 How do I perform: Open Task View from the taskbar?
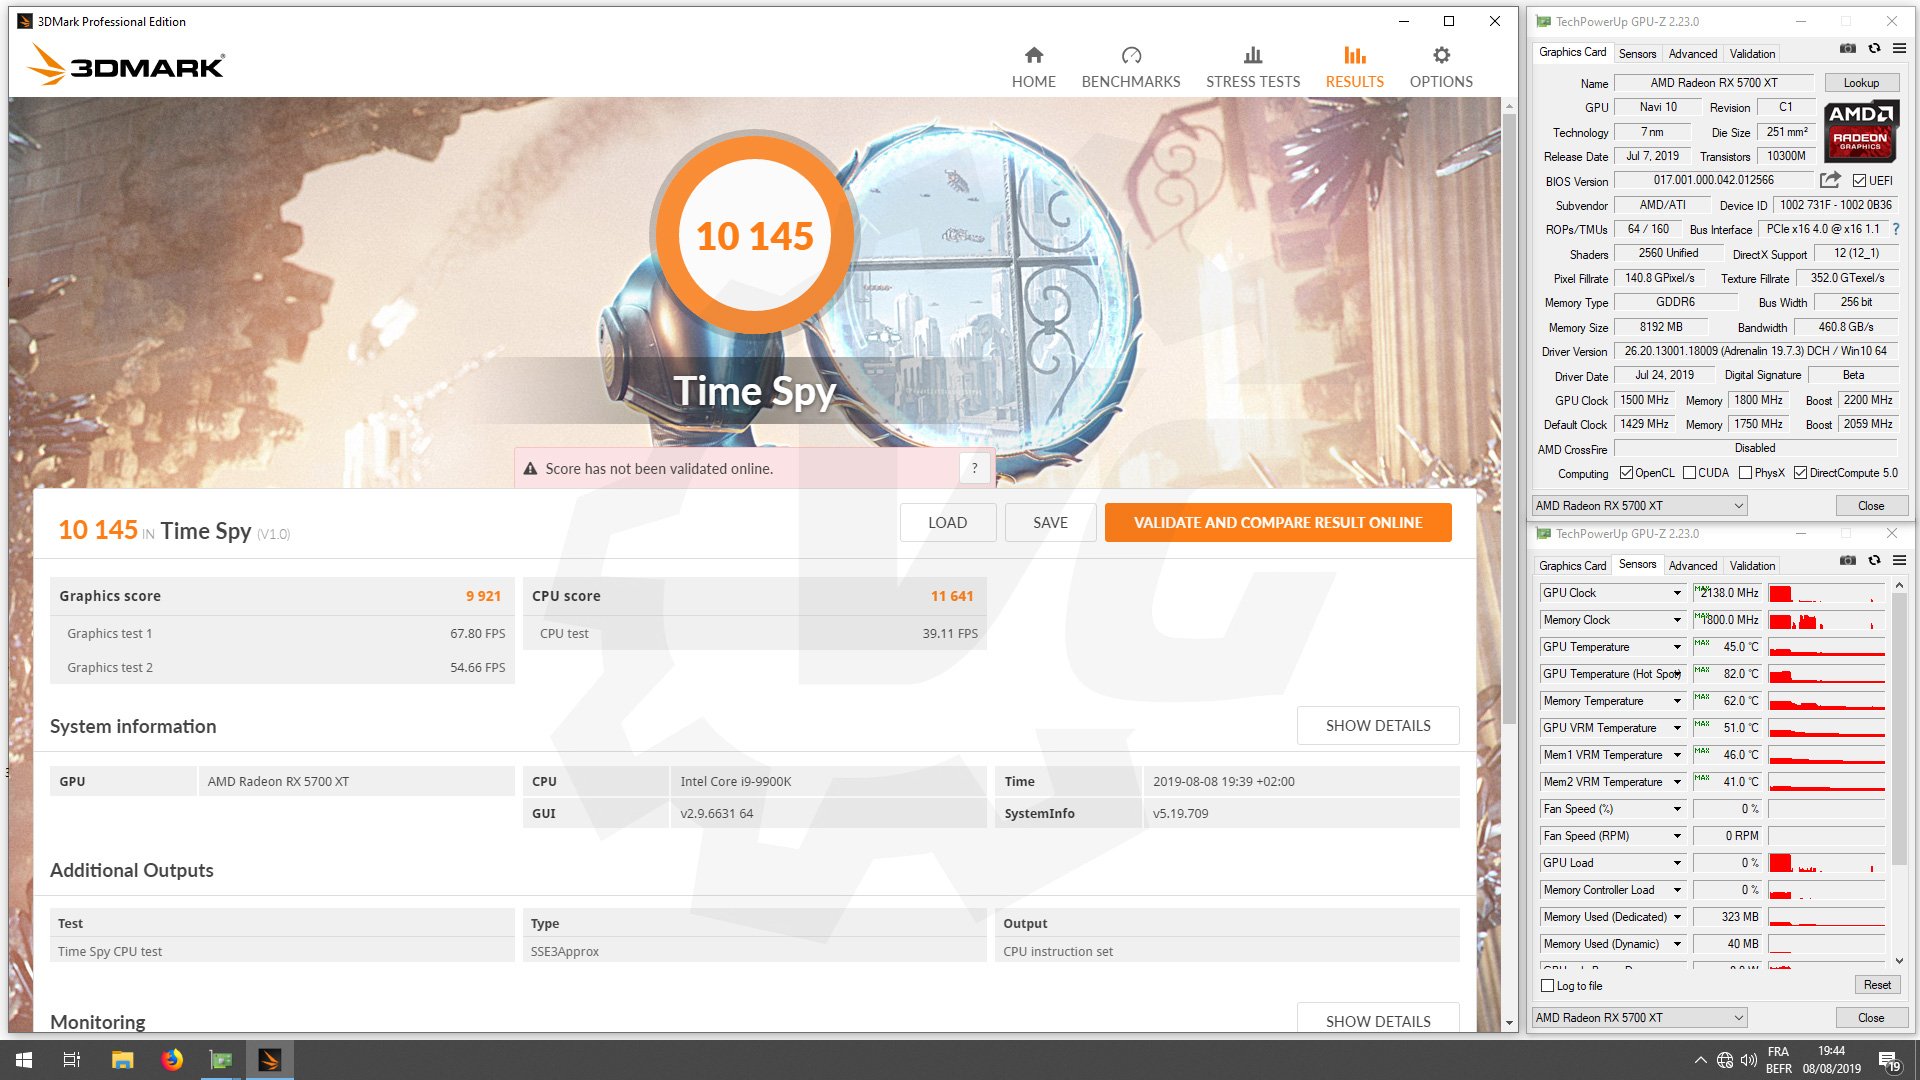pyautogui.click(x=72, y=1060)
